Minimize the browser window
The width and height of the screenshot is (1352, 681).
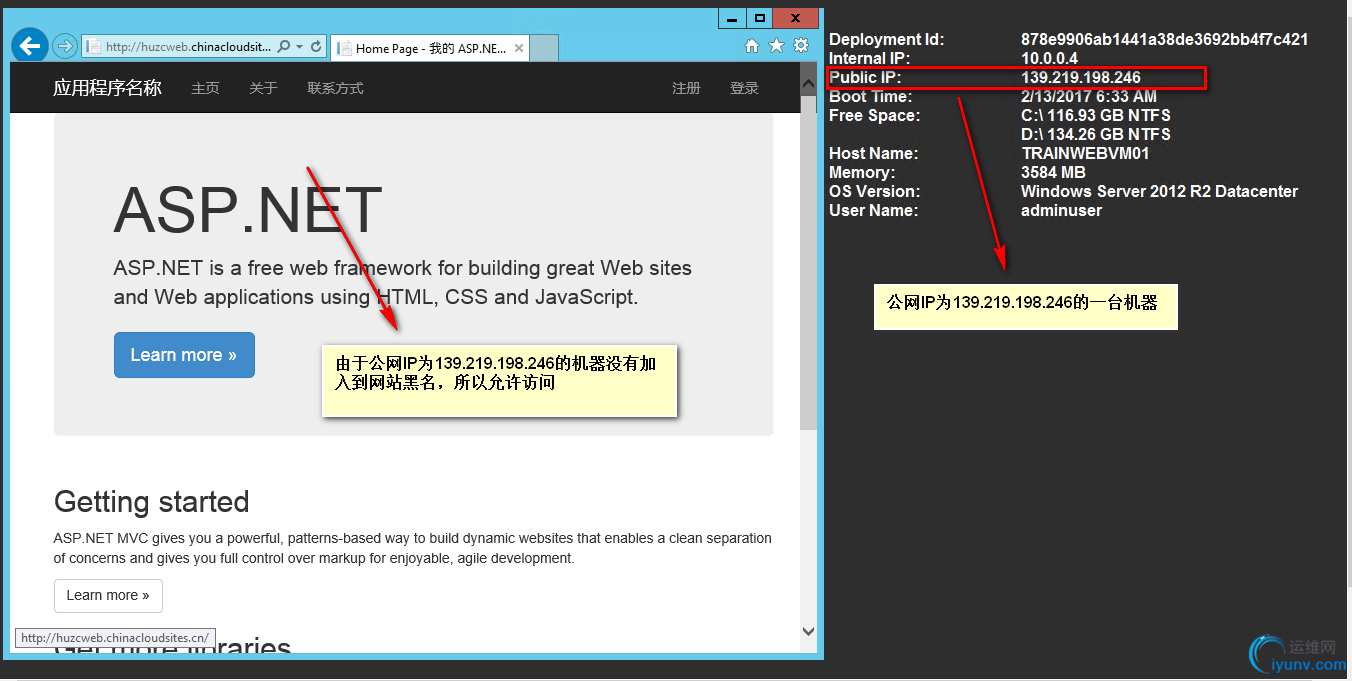pos(732,18)
